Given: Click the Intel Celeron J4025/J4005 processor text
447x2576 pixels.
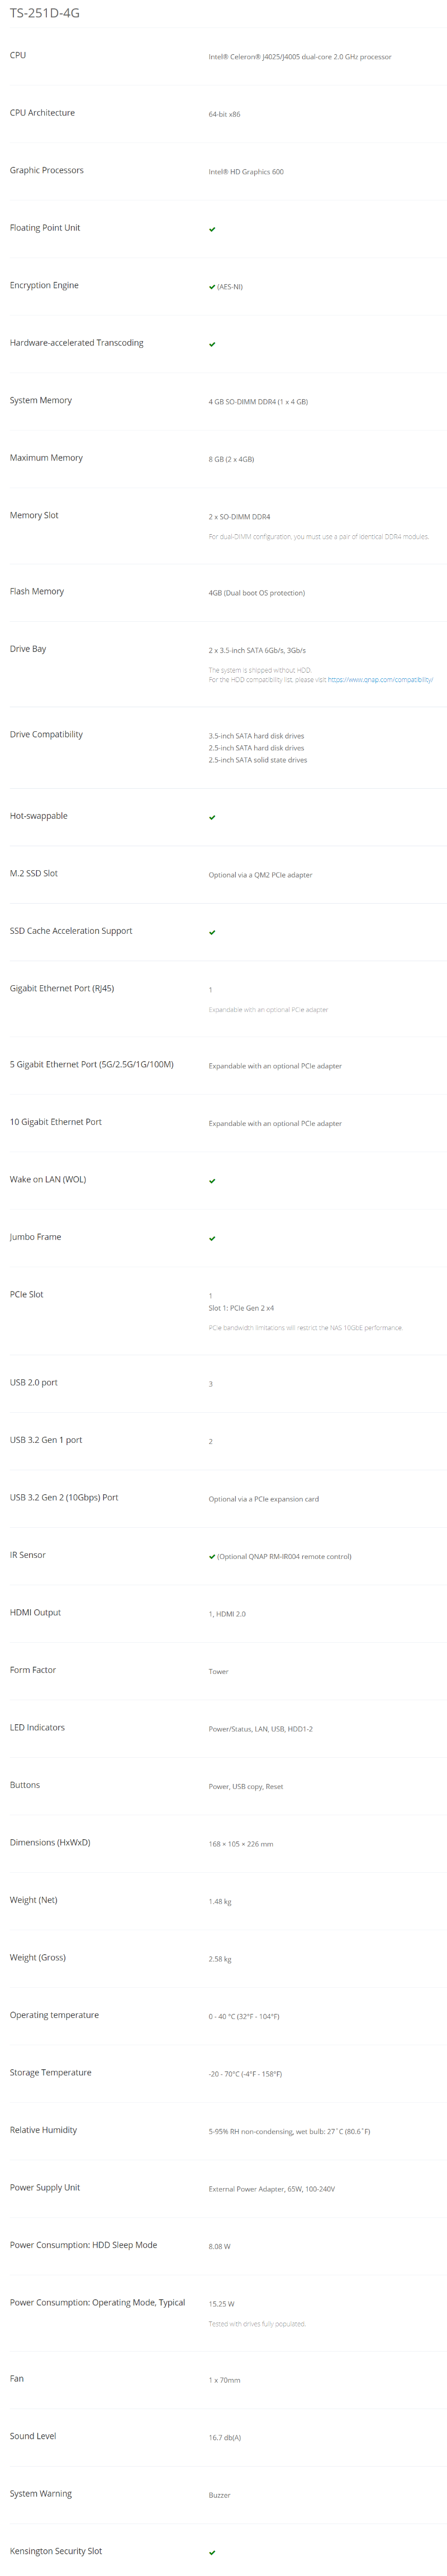Looking at the screenshot, I should 300,57.
